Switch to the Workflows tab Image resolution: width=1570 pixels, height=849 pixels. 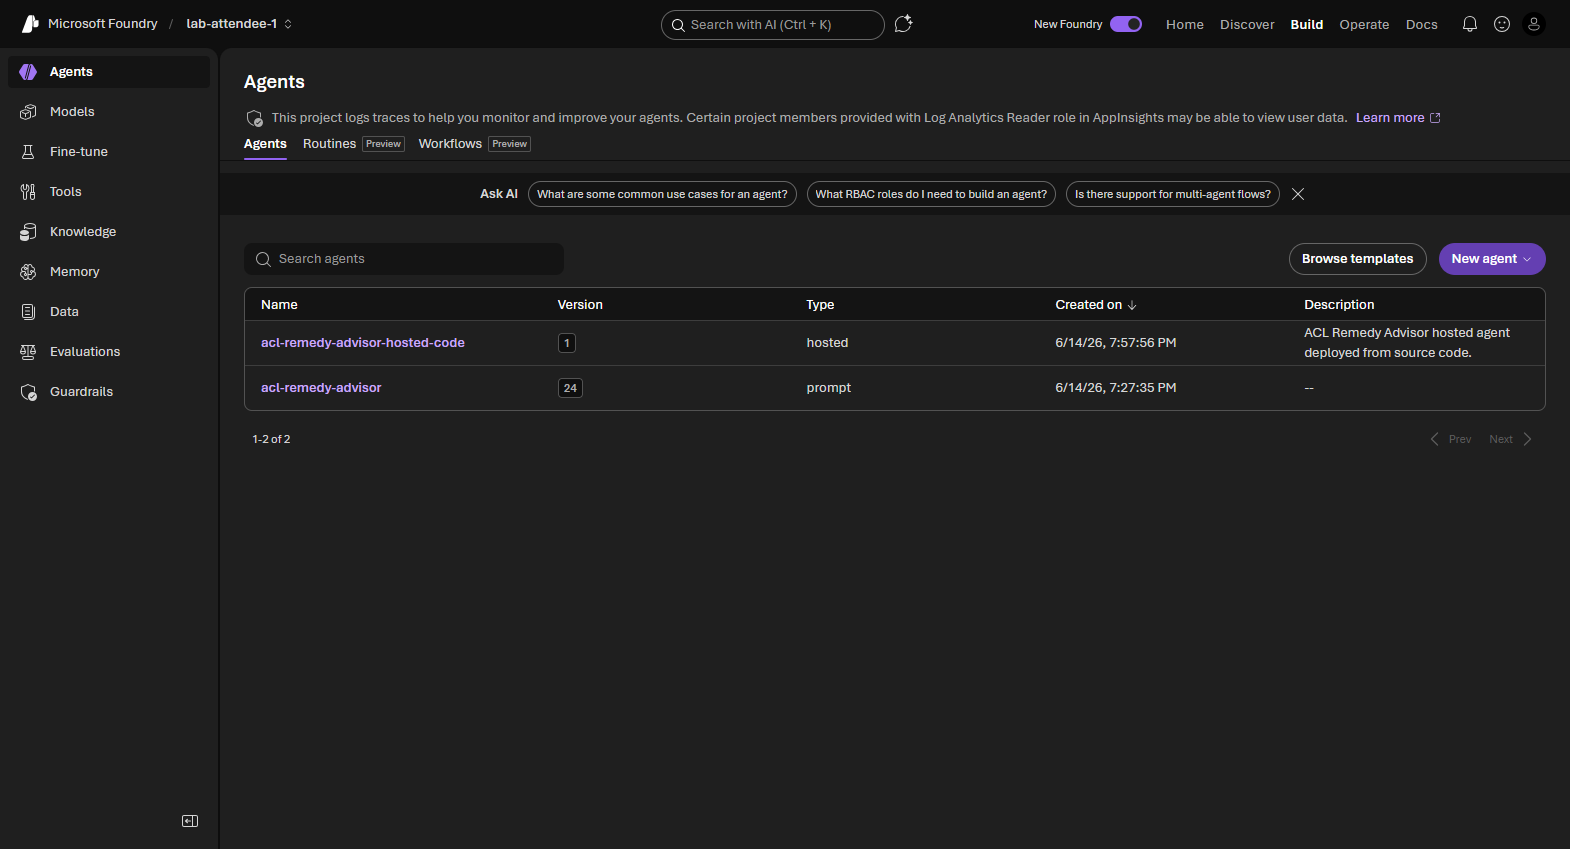coord(474,144)
